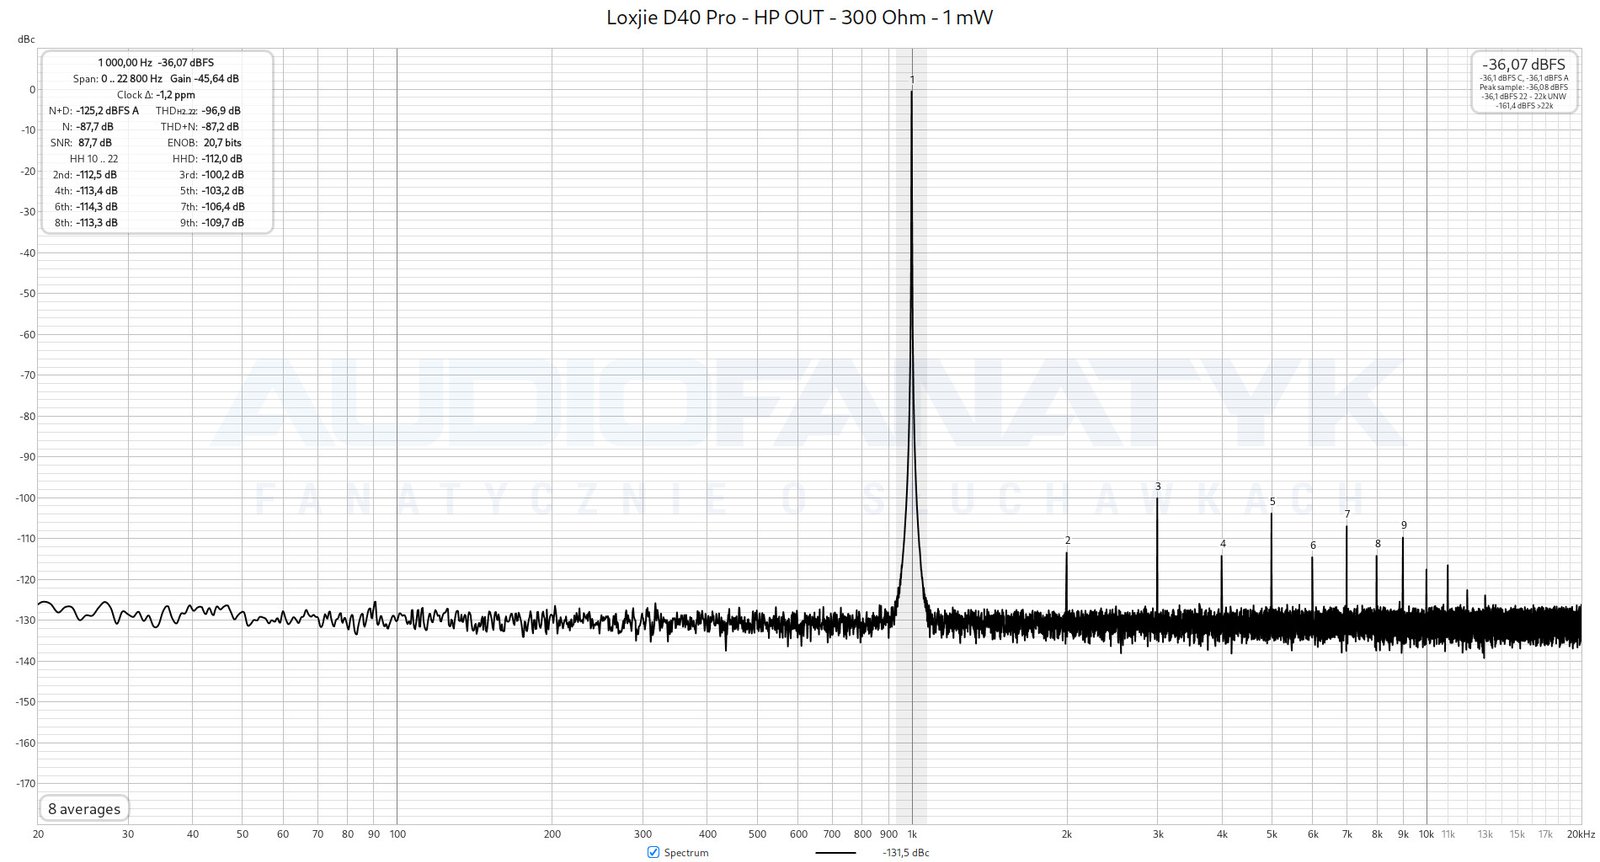Click the 6th harmonic marker at 6k
This screenshot has width=1600, height=862.
(x=1313, y=545)
